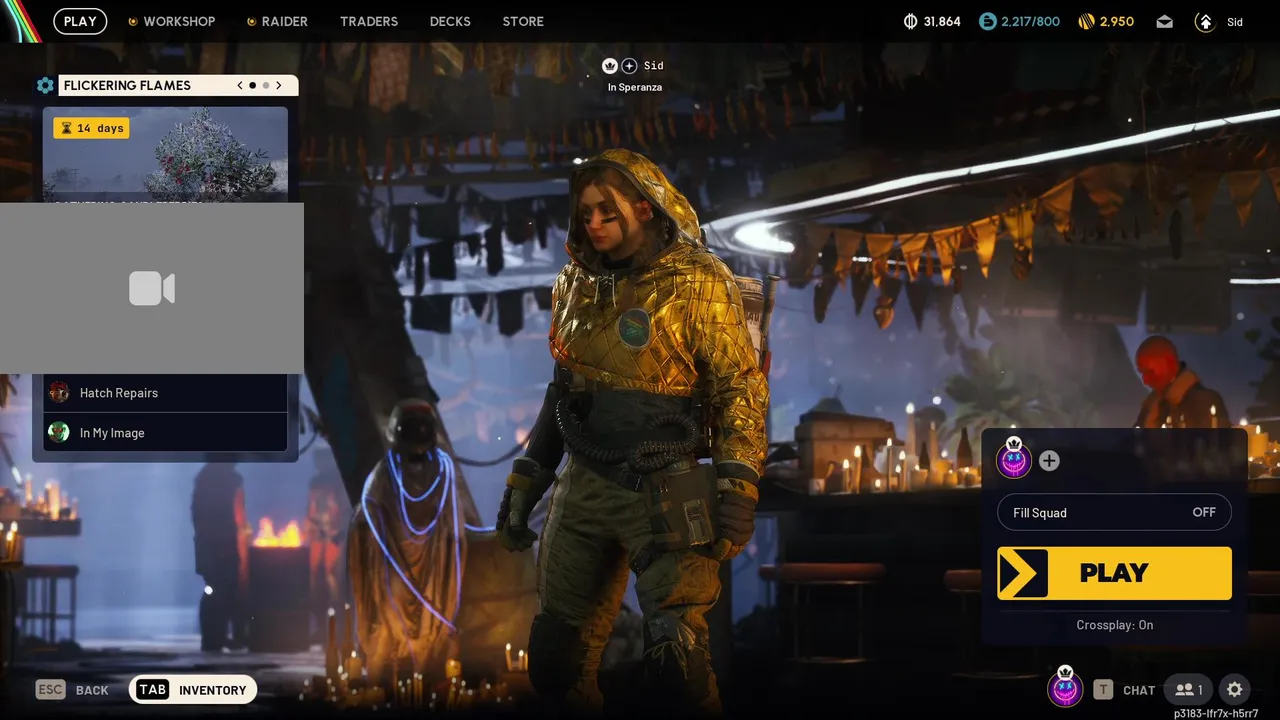This screenshot has height=720, width=1280.
Task: Open the mailbox envelope icon
Action: coord(1164,21)
